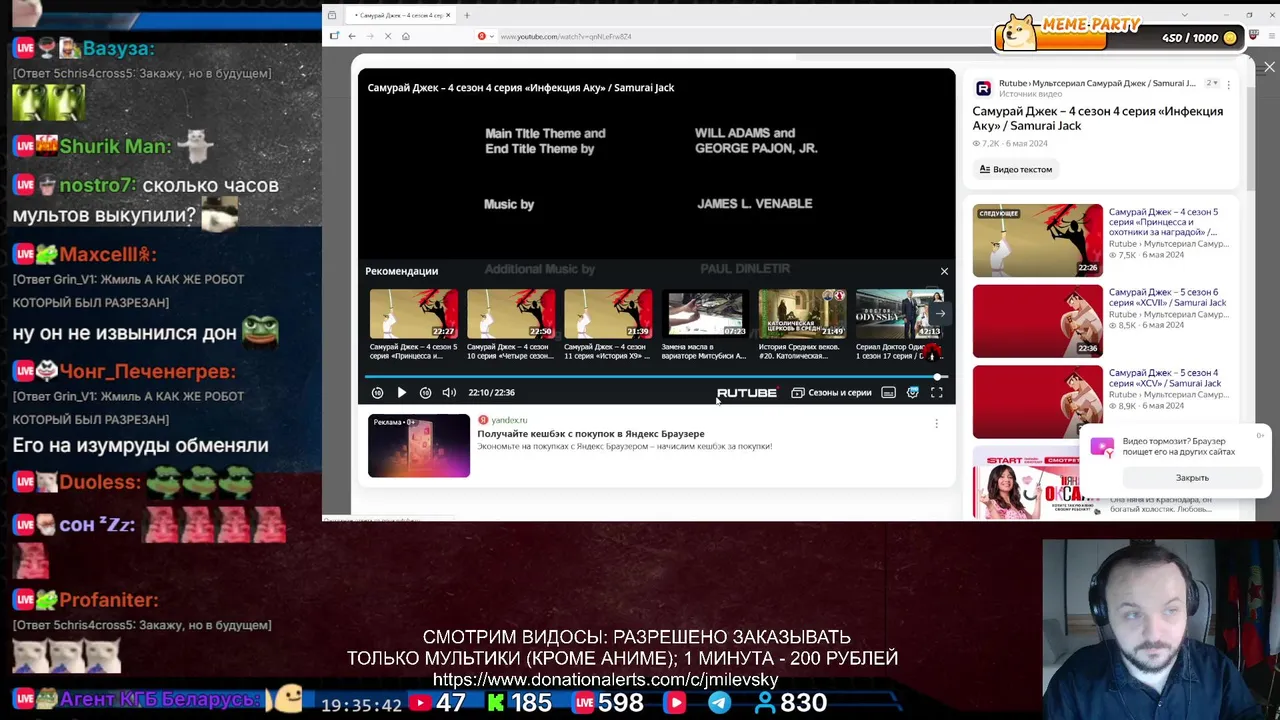
Task: Stop loading the page
Action: 388,36
